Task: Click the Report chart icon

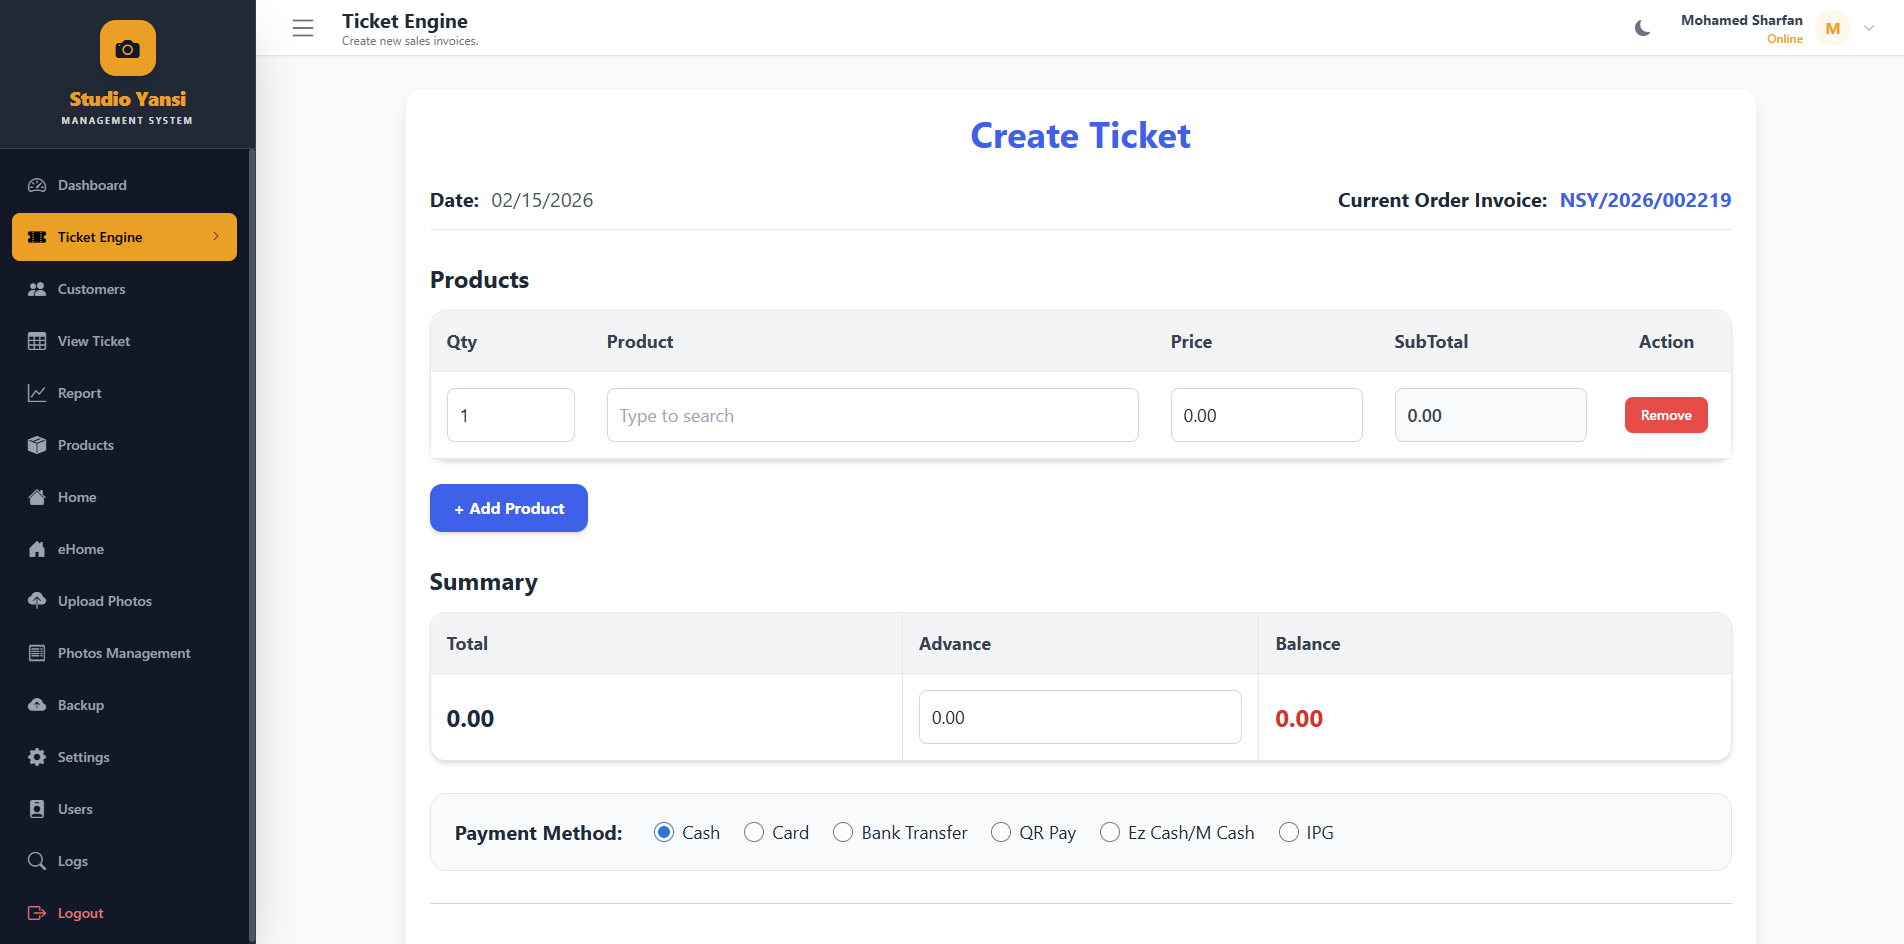Action: 37,393
